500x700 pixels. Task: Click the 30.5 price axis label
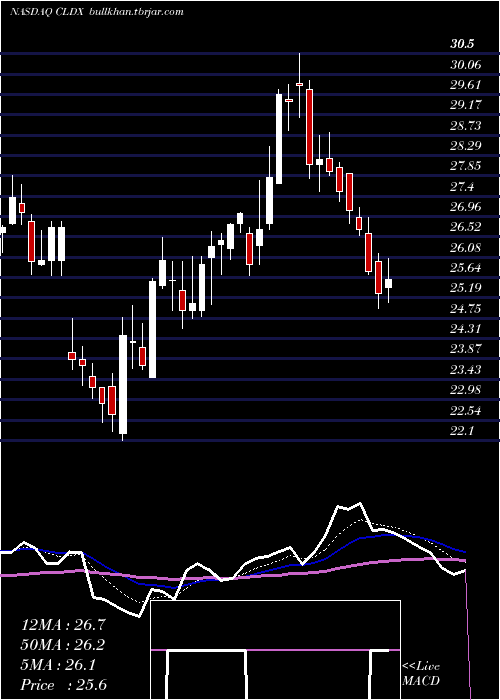pos(462,44)
